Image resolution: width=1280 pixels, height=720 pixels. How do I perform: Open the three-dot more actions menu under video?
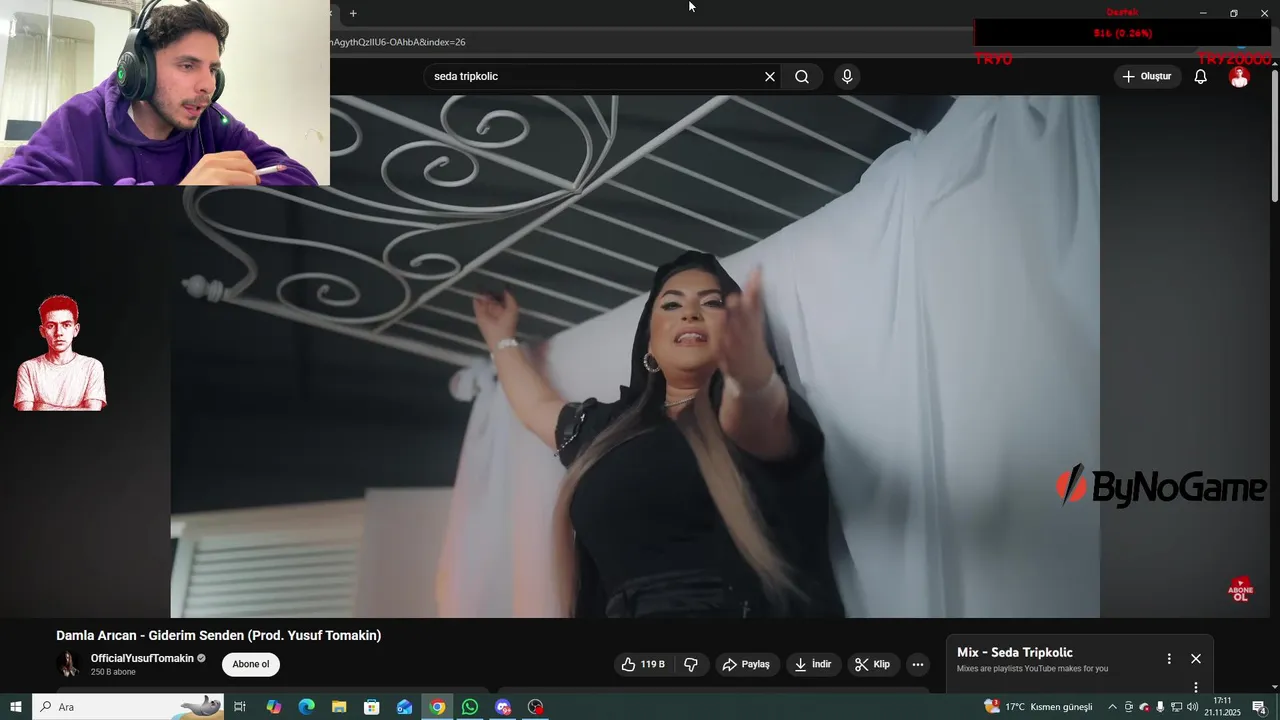click(917, 664)
